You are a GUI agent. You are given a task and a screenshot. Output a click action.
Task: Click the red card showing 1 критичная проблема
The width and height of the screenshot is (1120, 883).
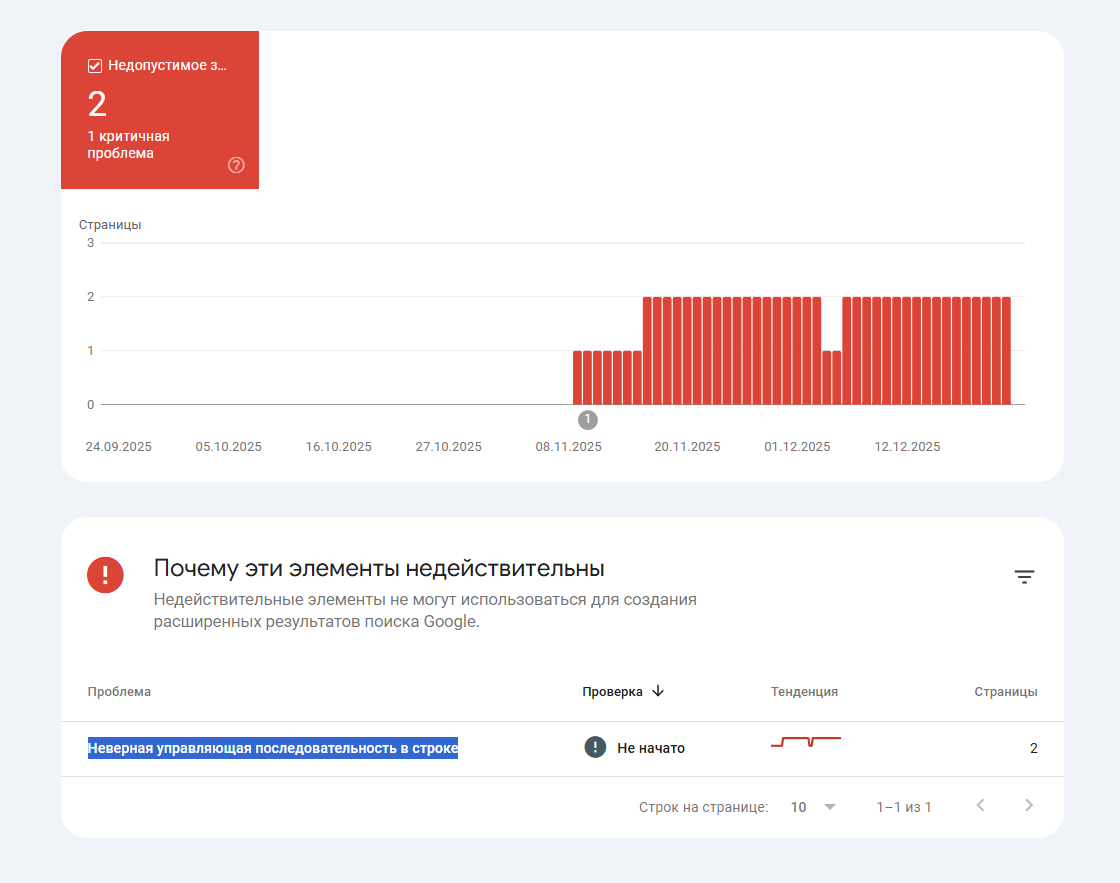[x=160, y=110]
